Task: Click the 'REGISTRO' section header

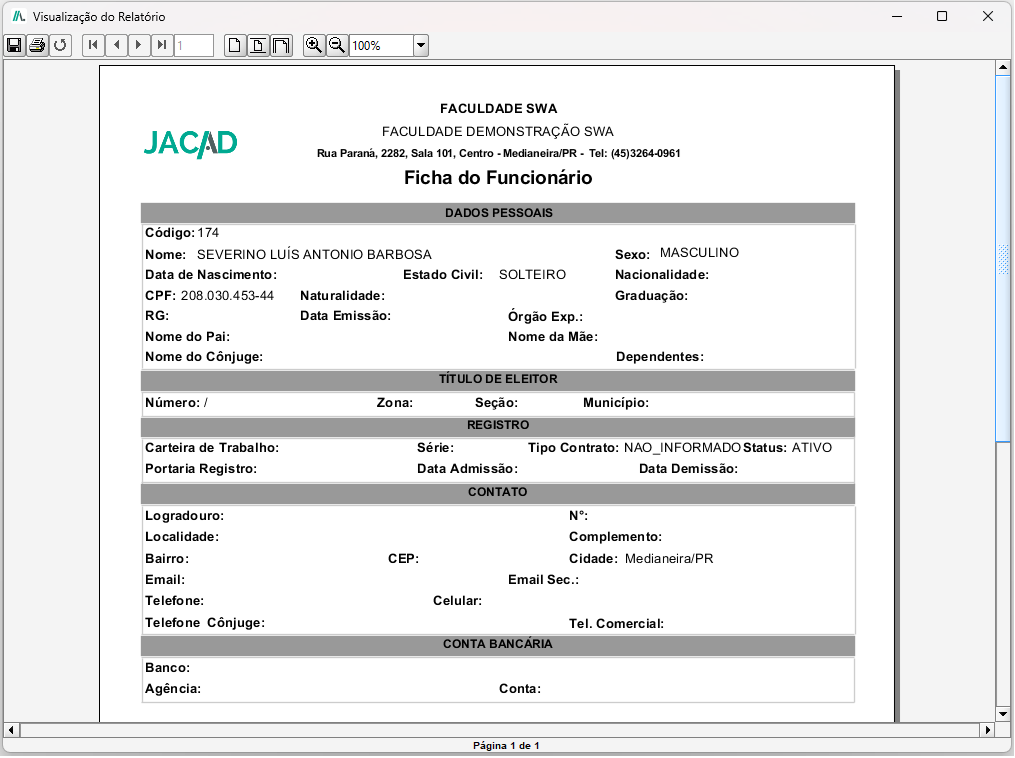Action: 498,425
